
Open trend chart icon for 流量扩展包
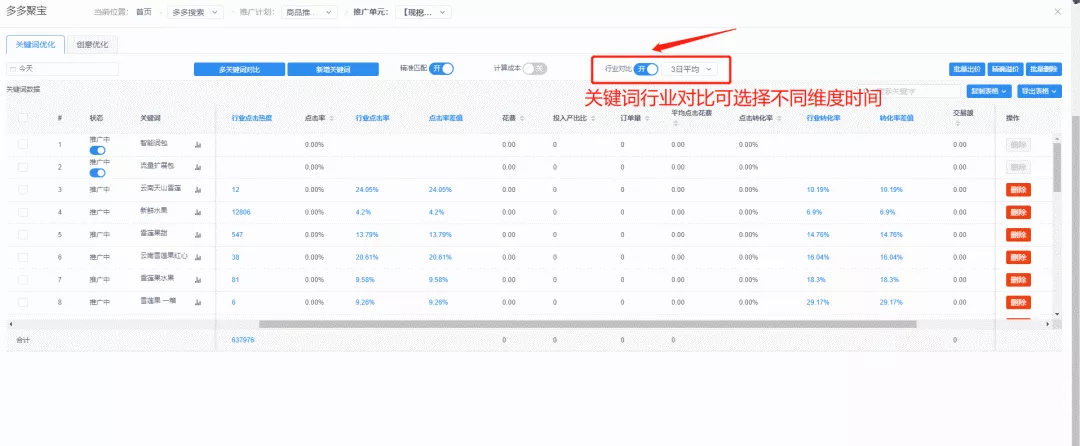pos(198,167)
